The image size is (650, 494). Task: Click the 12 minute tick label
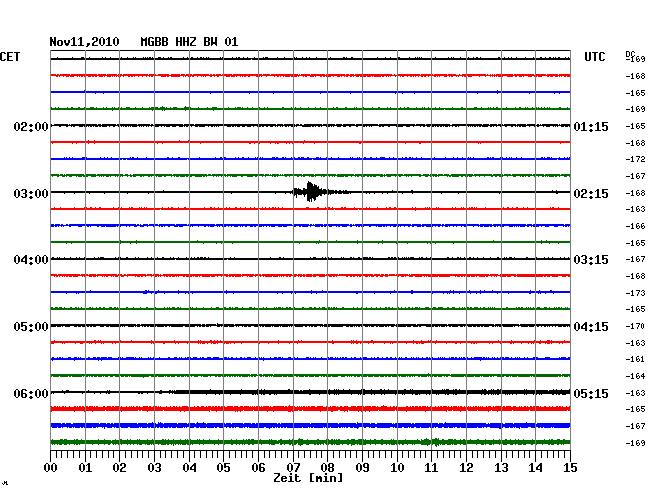click(466, 467)
